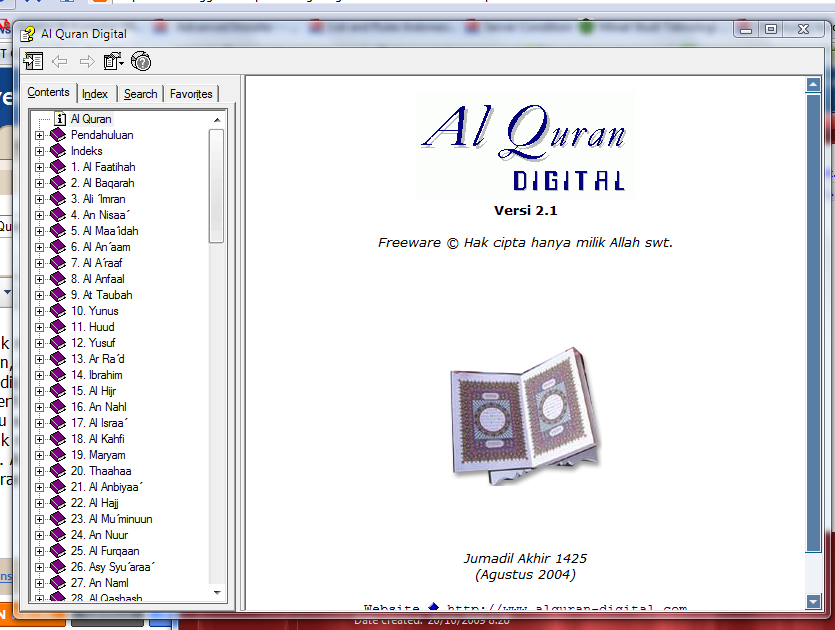Click the book icon of 4. An Nisaa'

58,215
